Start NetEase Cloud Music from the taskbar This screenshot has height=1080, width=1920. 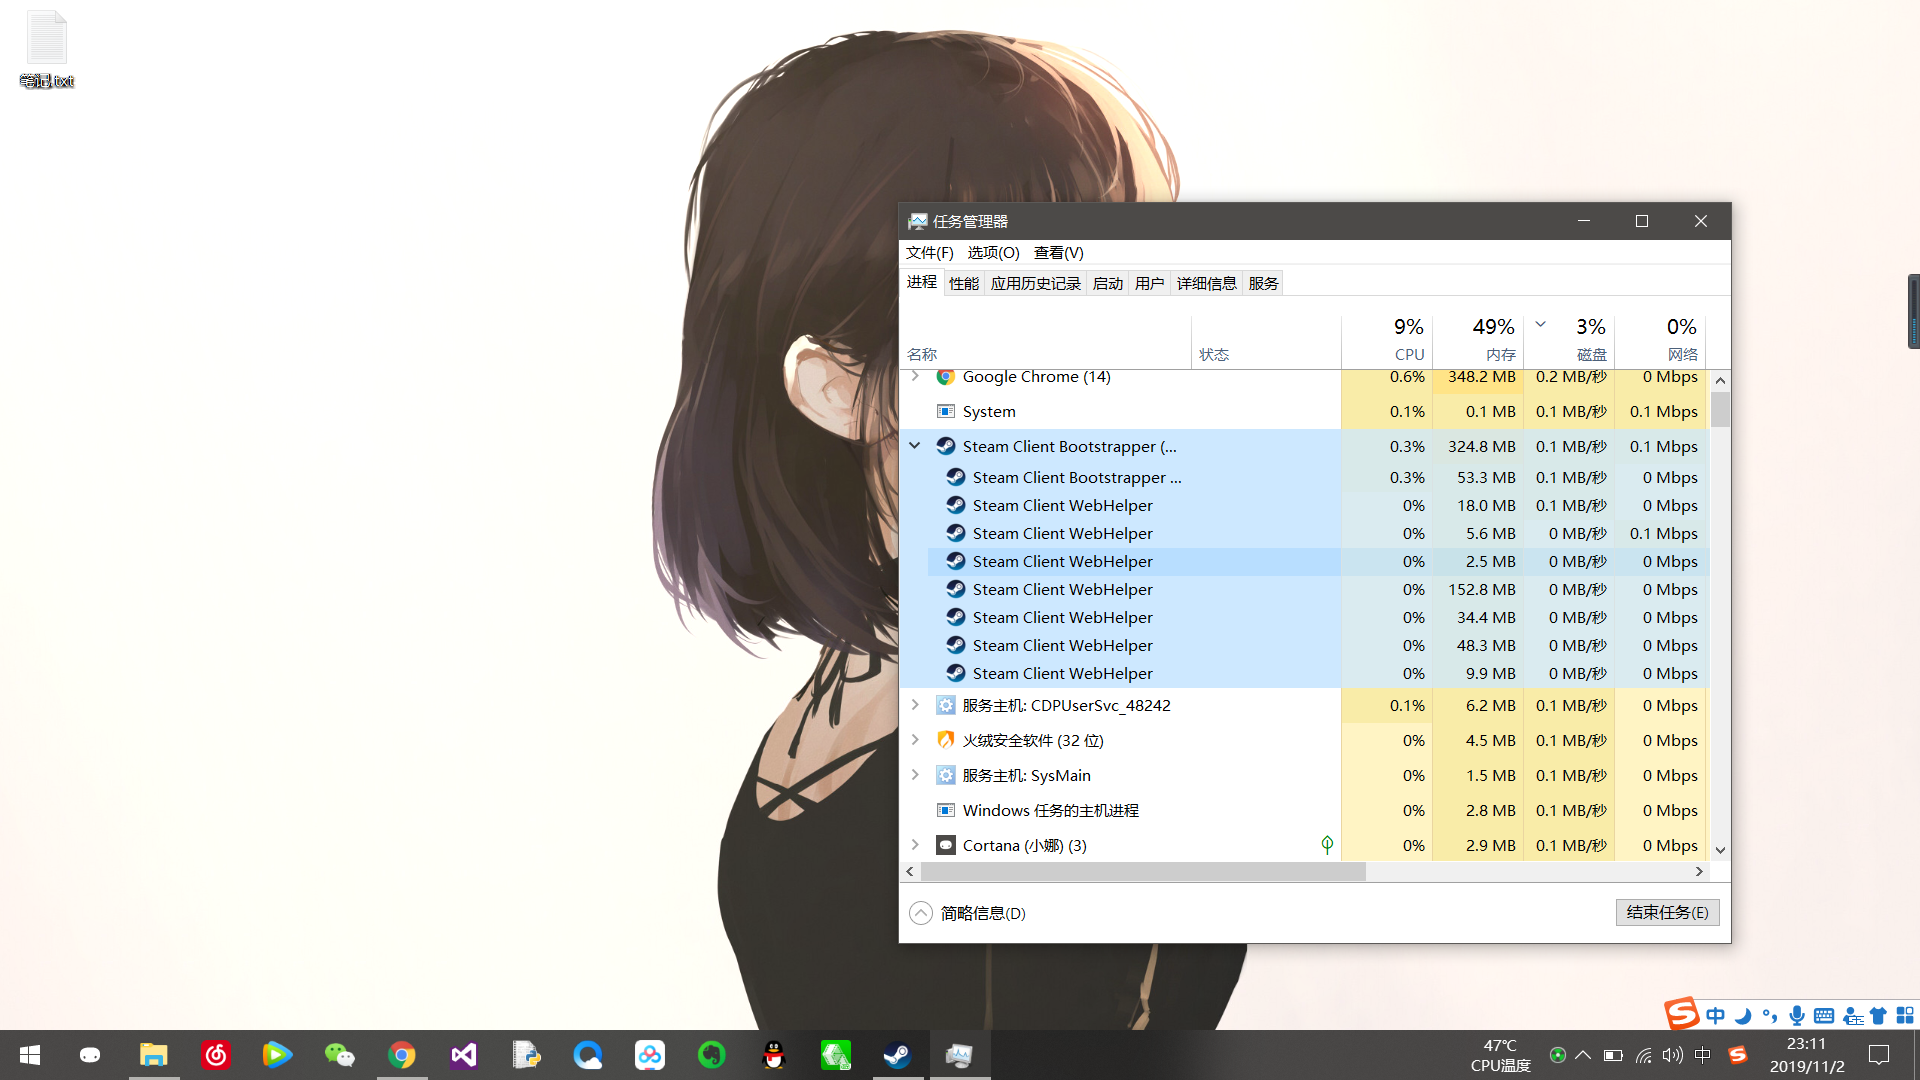(216, 1054)
